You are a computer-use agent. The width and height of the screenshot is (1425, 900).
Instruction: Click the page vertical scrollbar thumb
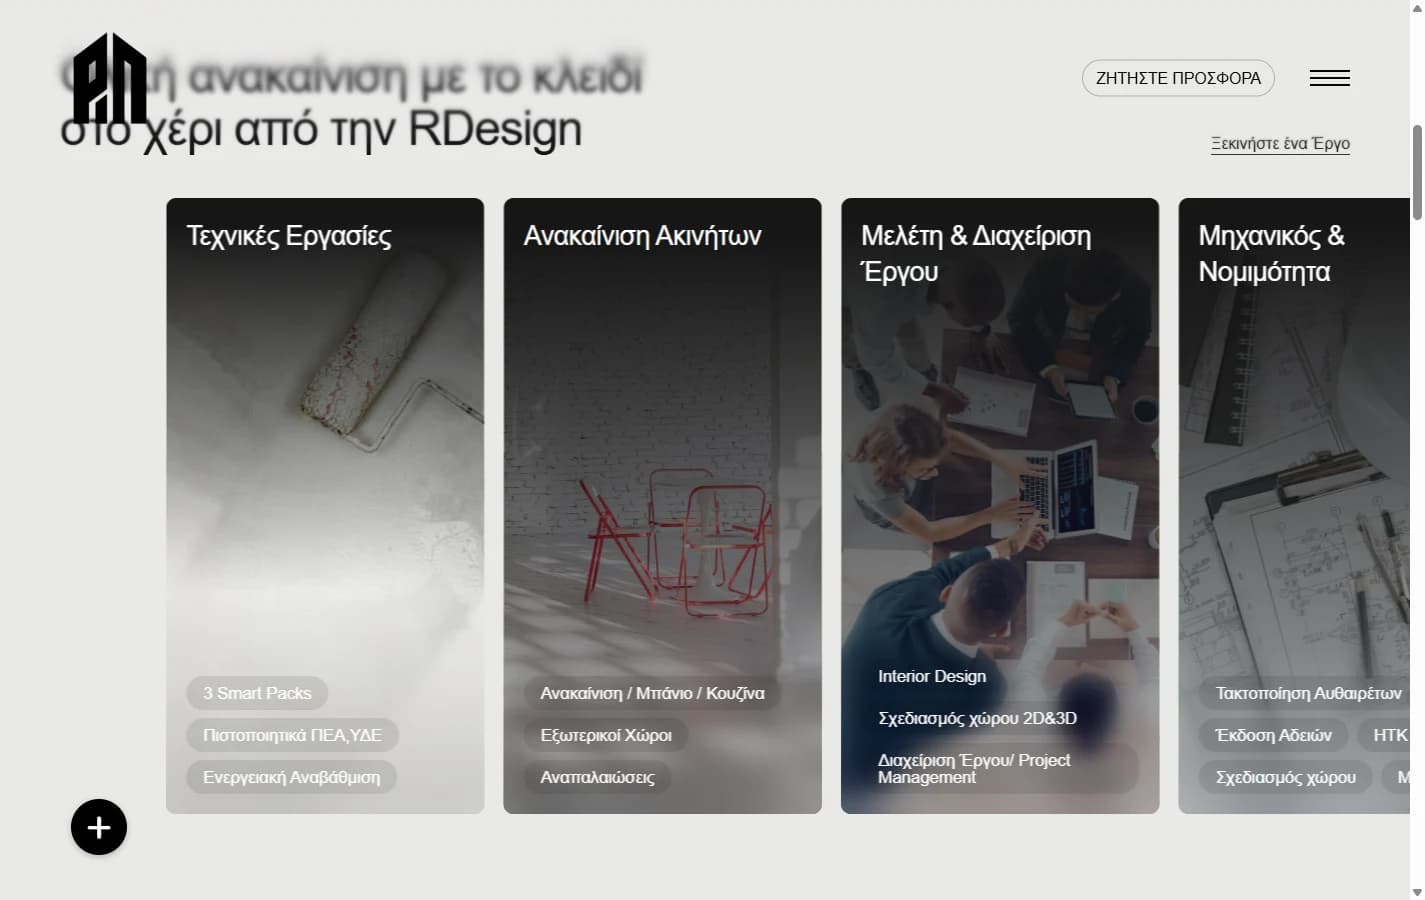tap(1417, 172)
